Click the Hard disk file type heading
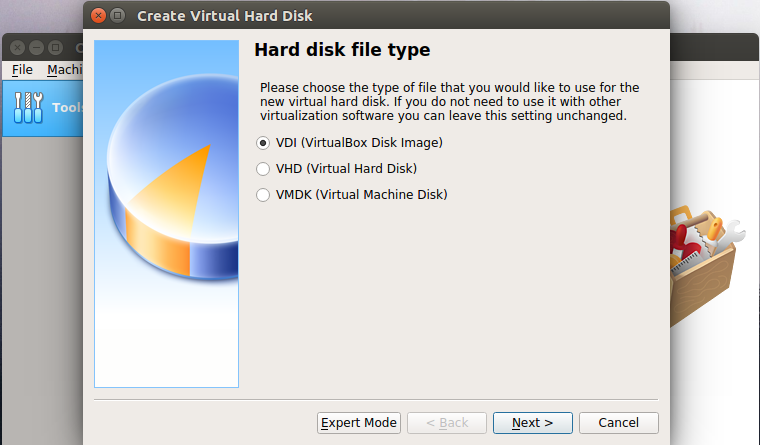 click(x=342, y=50)
